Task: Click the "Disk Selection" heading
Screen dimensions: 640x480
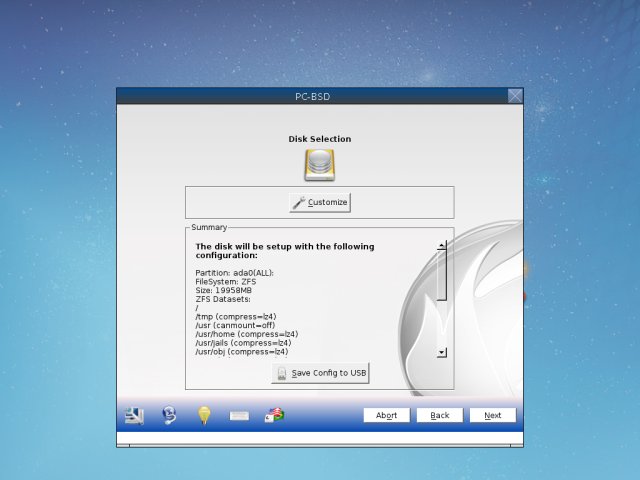Action: pyautogui.click(x=320, y=139)
